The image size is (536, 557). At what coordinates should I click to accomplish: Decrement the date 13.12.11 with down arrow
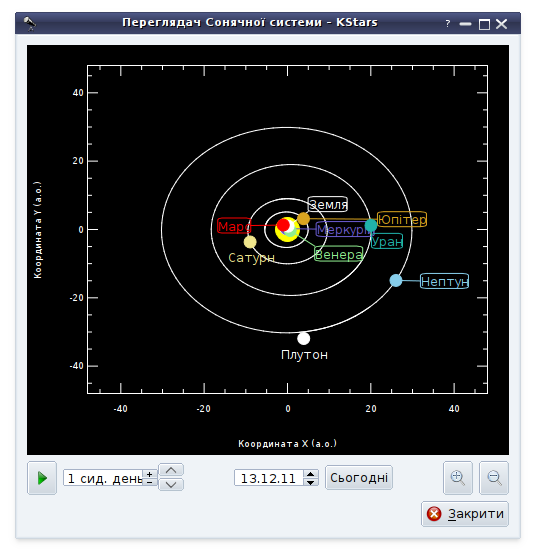311,482
